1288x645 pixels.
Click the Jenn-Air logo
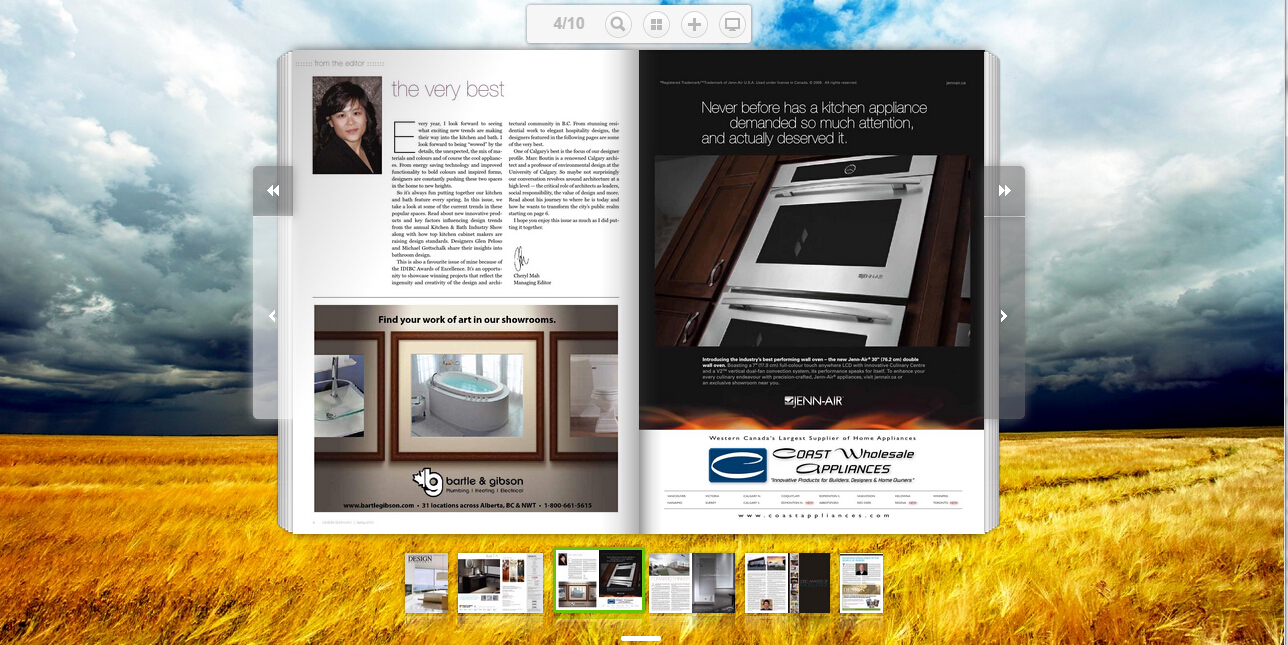point(813,401)
